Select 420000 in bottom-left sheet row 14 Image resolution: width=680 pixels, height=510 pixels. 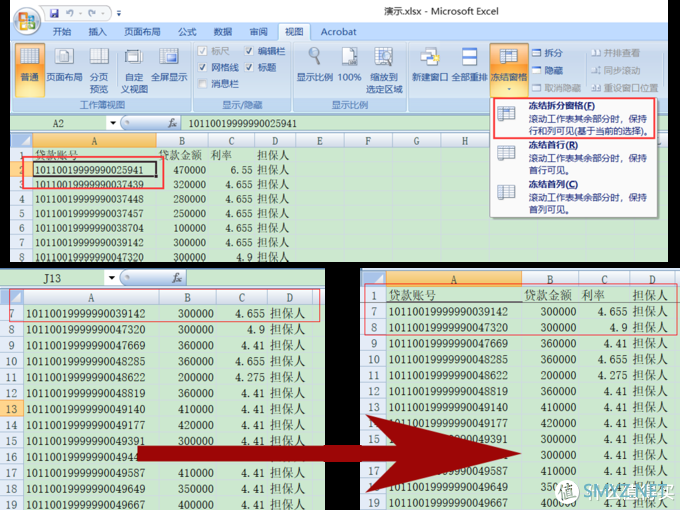click(187, 425)
